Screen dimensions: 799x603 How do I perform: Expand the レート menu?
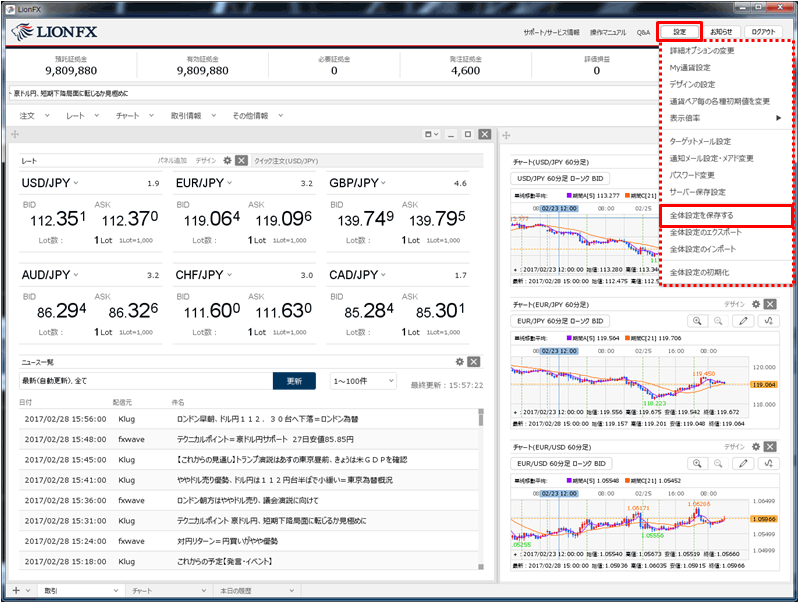click(82, 116)
